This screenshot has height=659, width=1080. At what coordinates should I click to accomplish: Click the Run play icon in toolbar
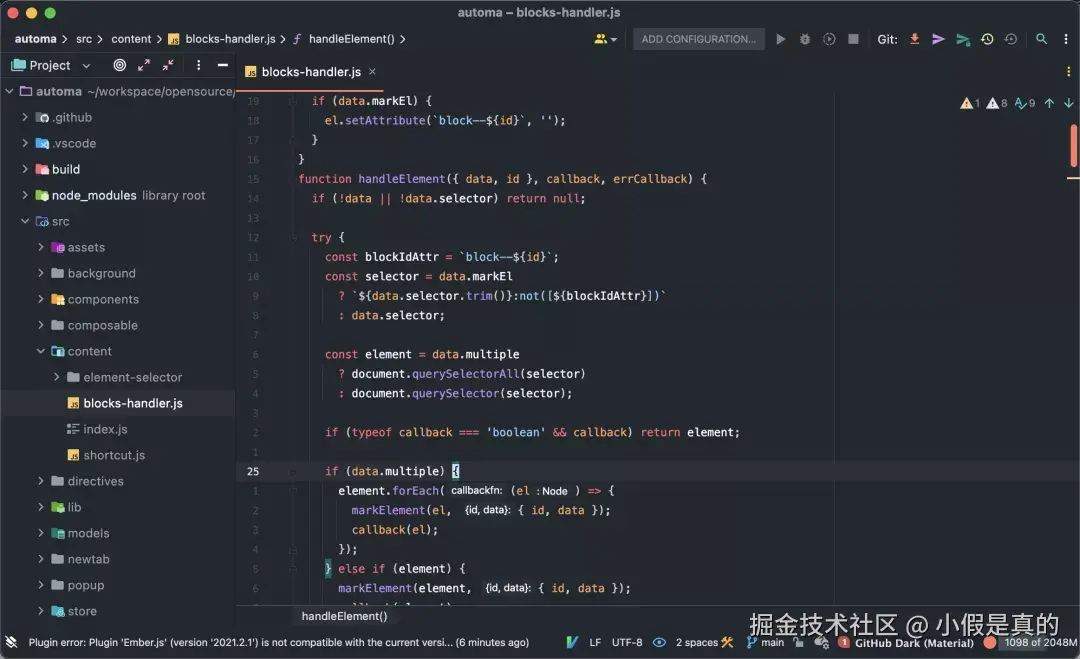pos(780,39)
